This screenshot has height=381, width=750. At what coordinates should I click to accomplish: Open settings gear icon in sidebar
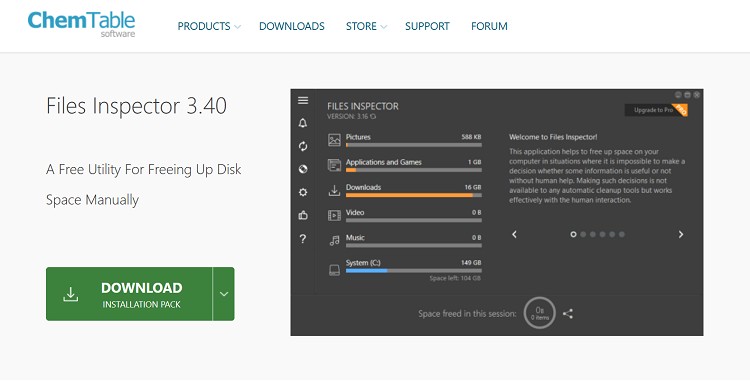tap(303, 192)
